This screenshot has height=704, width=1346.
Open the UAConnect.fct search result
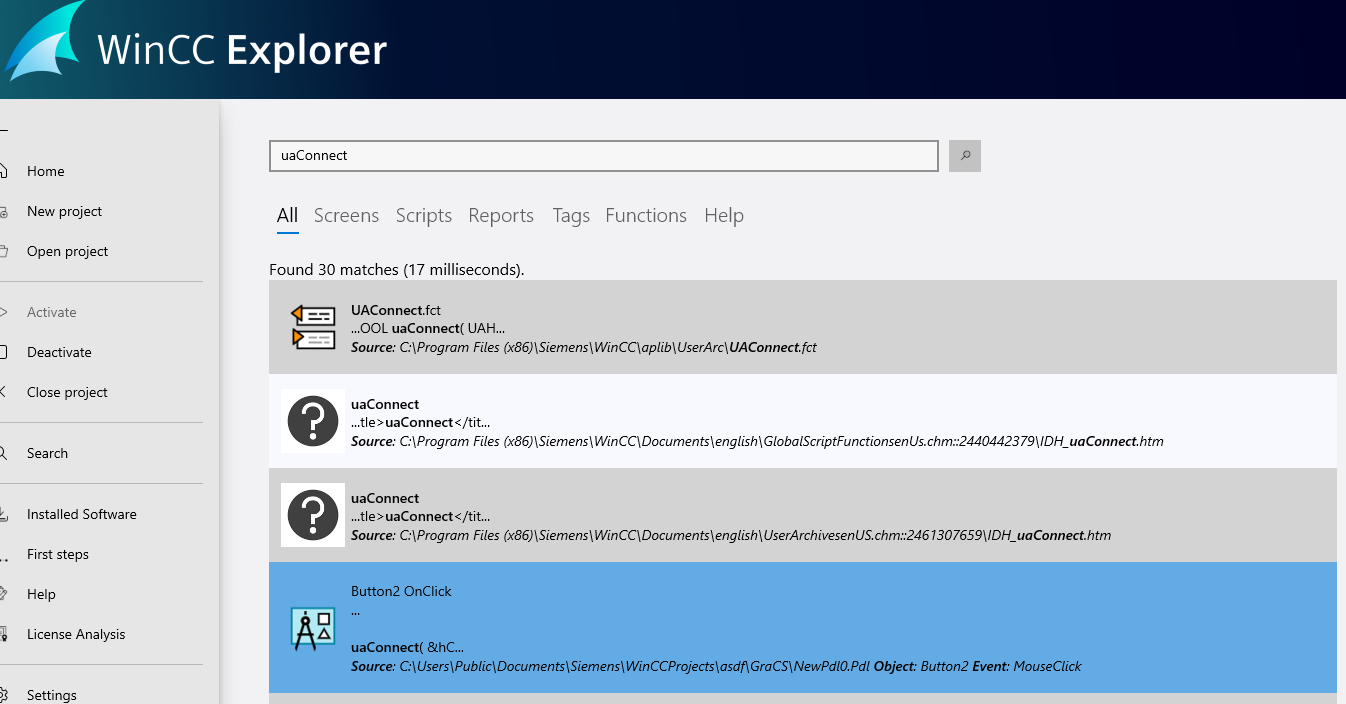click(803, 327)
